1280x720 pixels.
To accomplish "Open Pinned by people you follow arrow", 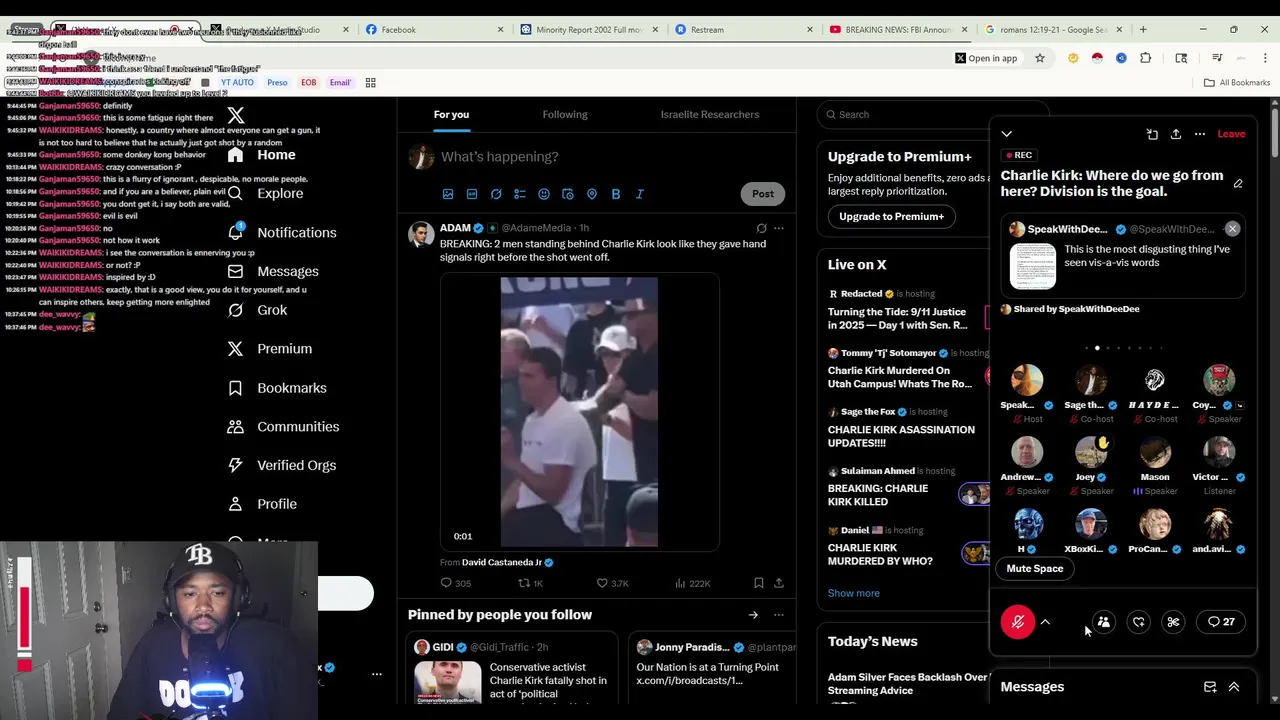I will coord(753,615).
